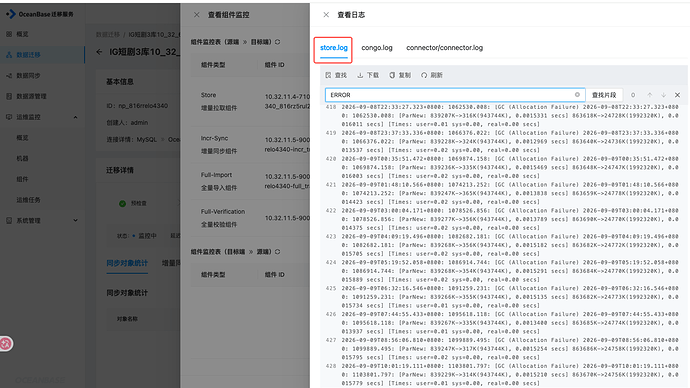Open 概览 under 运维监控
This screenshot has width=690, height=388.
pyautogui.click(x=22, y=138)
